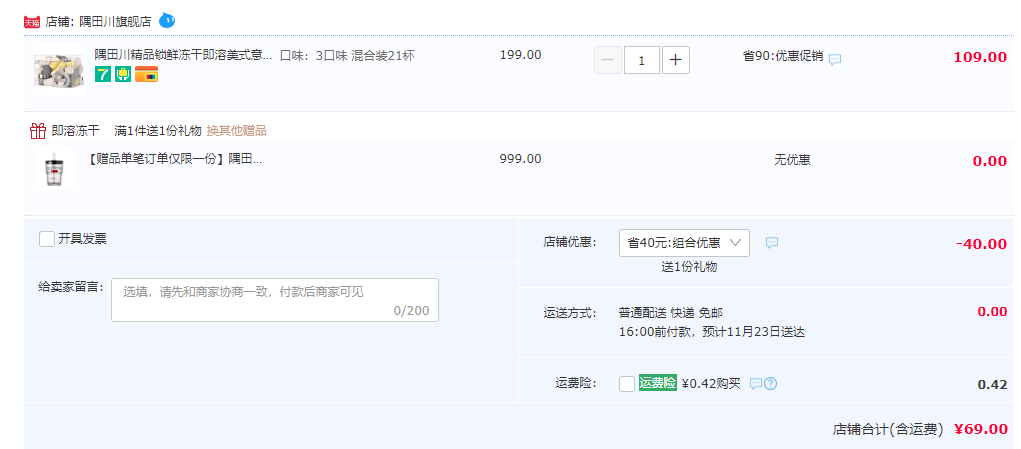The image size is (1021, 449).
Task: Click the quantity input field showing 1
Action: click(x=642, y=60)
